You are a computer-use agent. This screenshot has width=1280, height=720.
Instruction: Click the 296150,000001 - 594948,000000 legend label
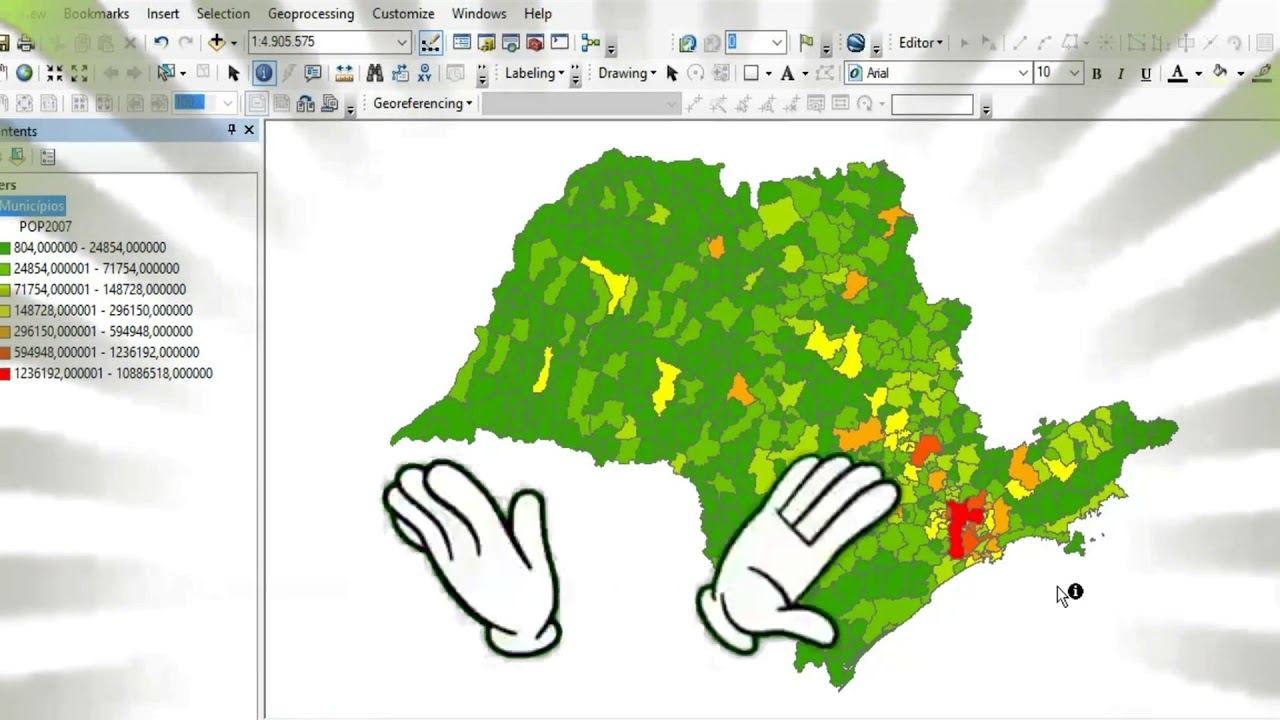103,332
